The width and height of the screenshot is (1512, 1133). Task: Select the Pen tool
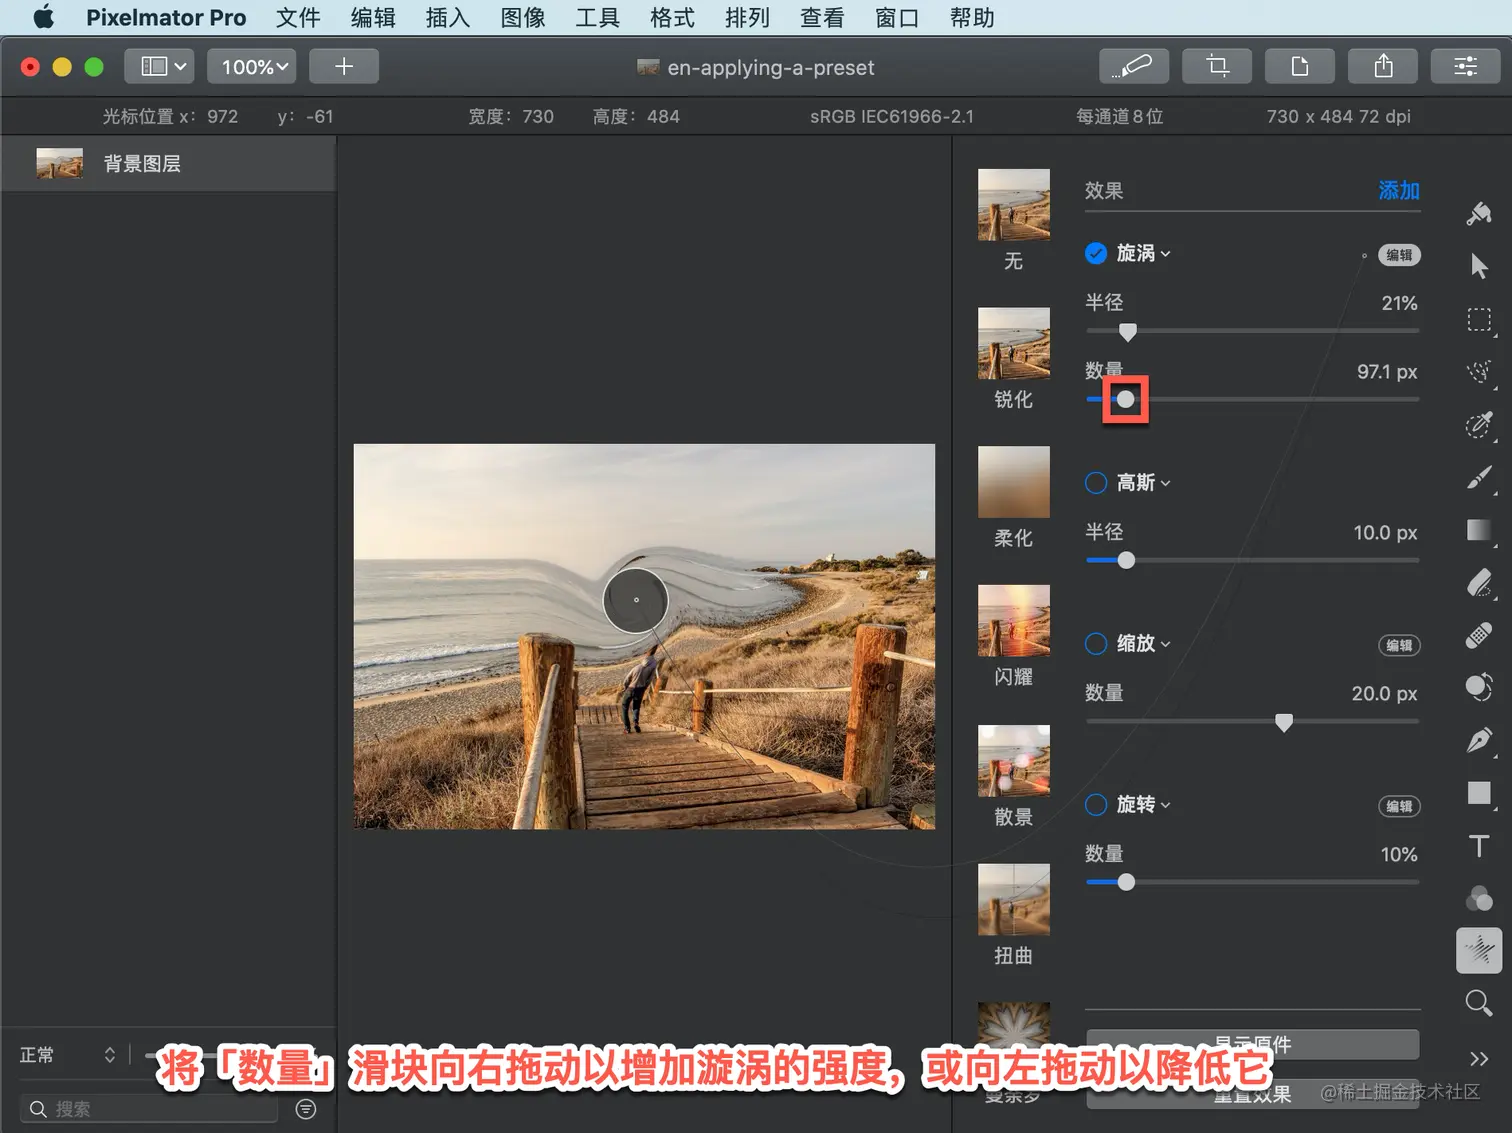(1479, 740)
